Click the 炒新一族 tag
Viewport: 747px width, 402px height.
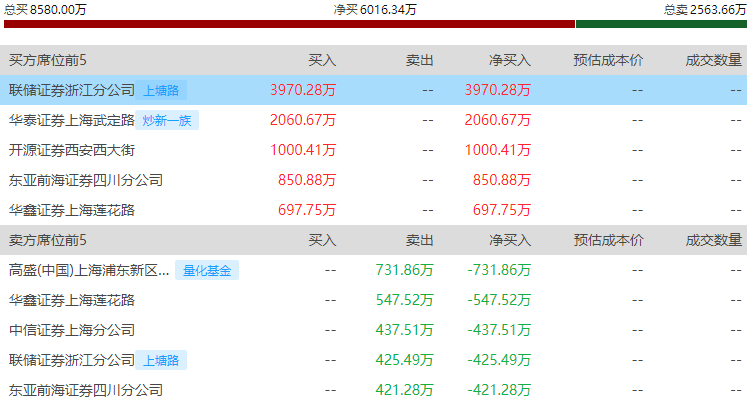pyautogui.click(x=167, y=120)
